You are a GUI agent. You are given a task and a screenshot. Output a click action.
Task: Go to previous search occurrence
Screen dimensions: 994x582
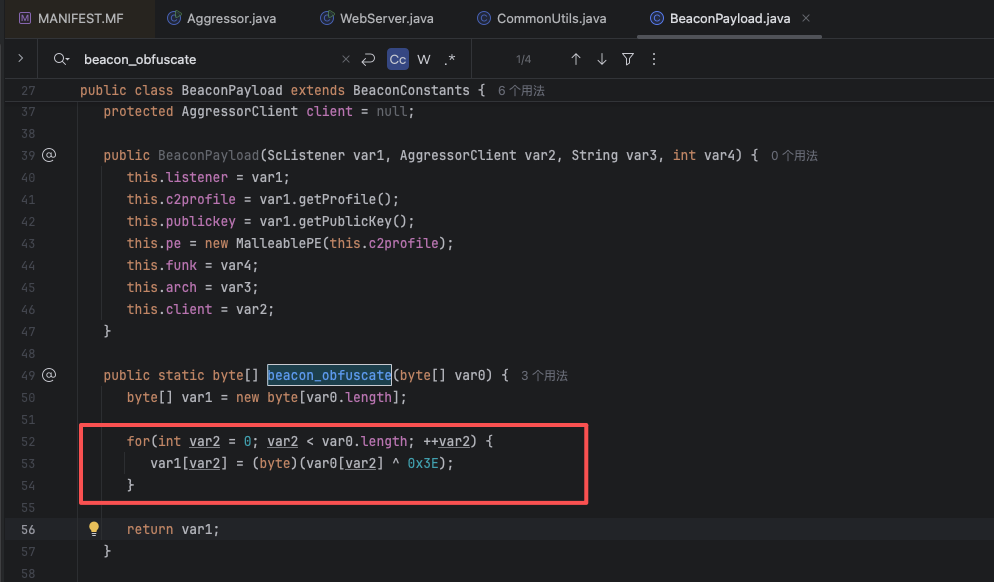576,60
